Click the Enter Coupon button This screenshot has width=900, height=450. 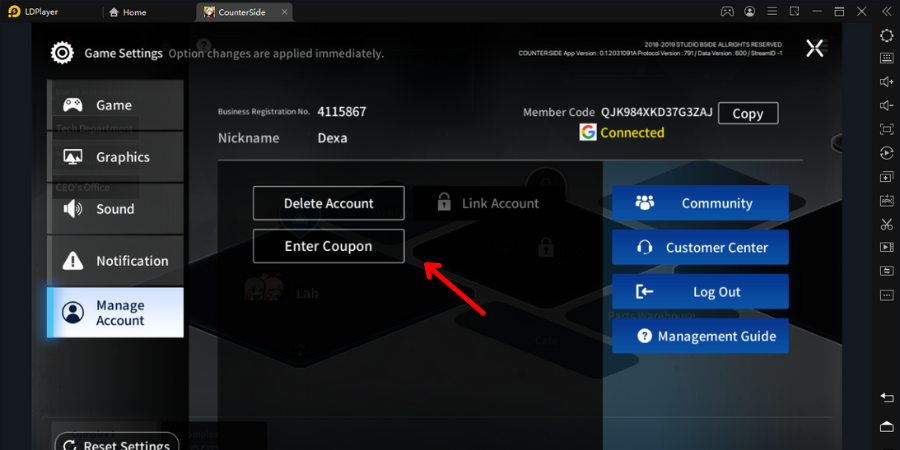(328, 246)
